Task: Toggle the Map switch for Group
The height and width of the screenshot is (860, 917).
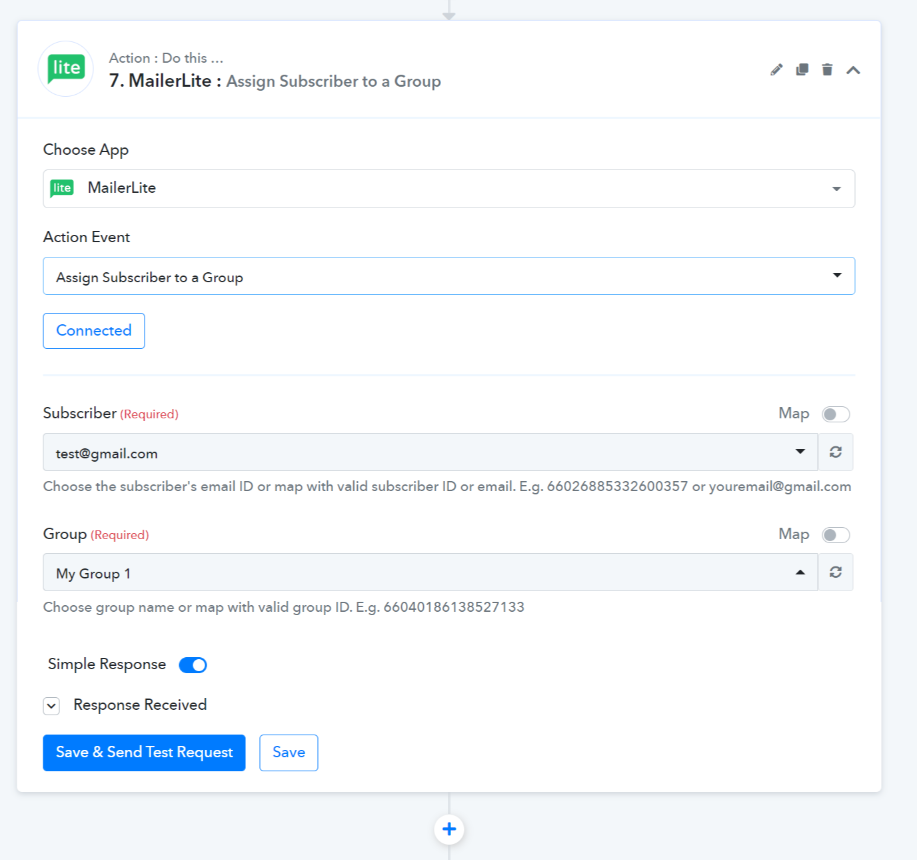Action: [836, 535]
